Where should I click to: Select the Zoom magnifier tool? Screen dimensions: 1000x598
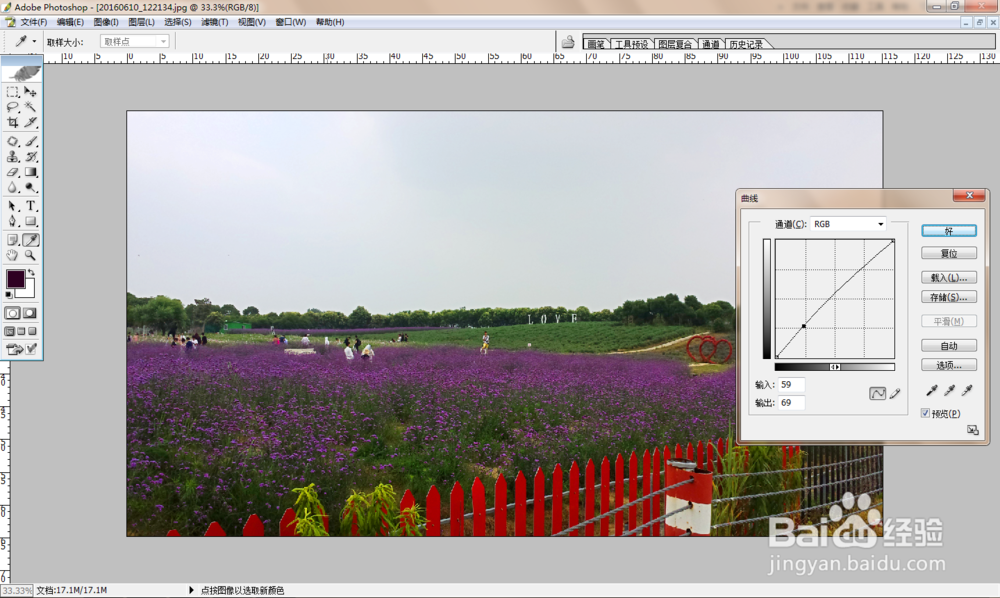[x=31, y=255]
